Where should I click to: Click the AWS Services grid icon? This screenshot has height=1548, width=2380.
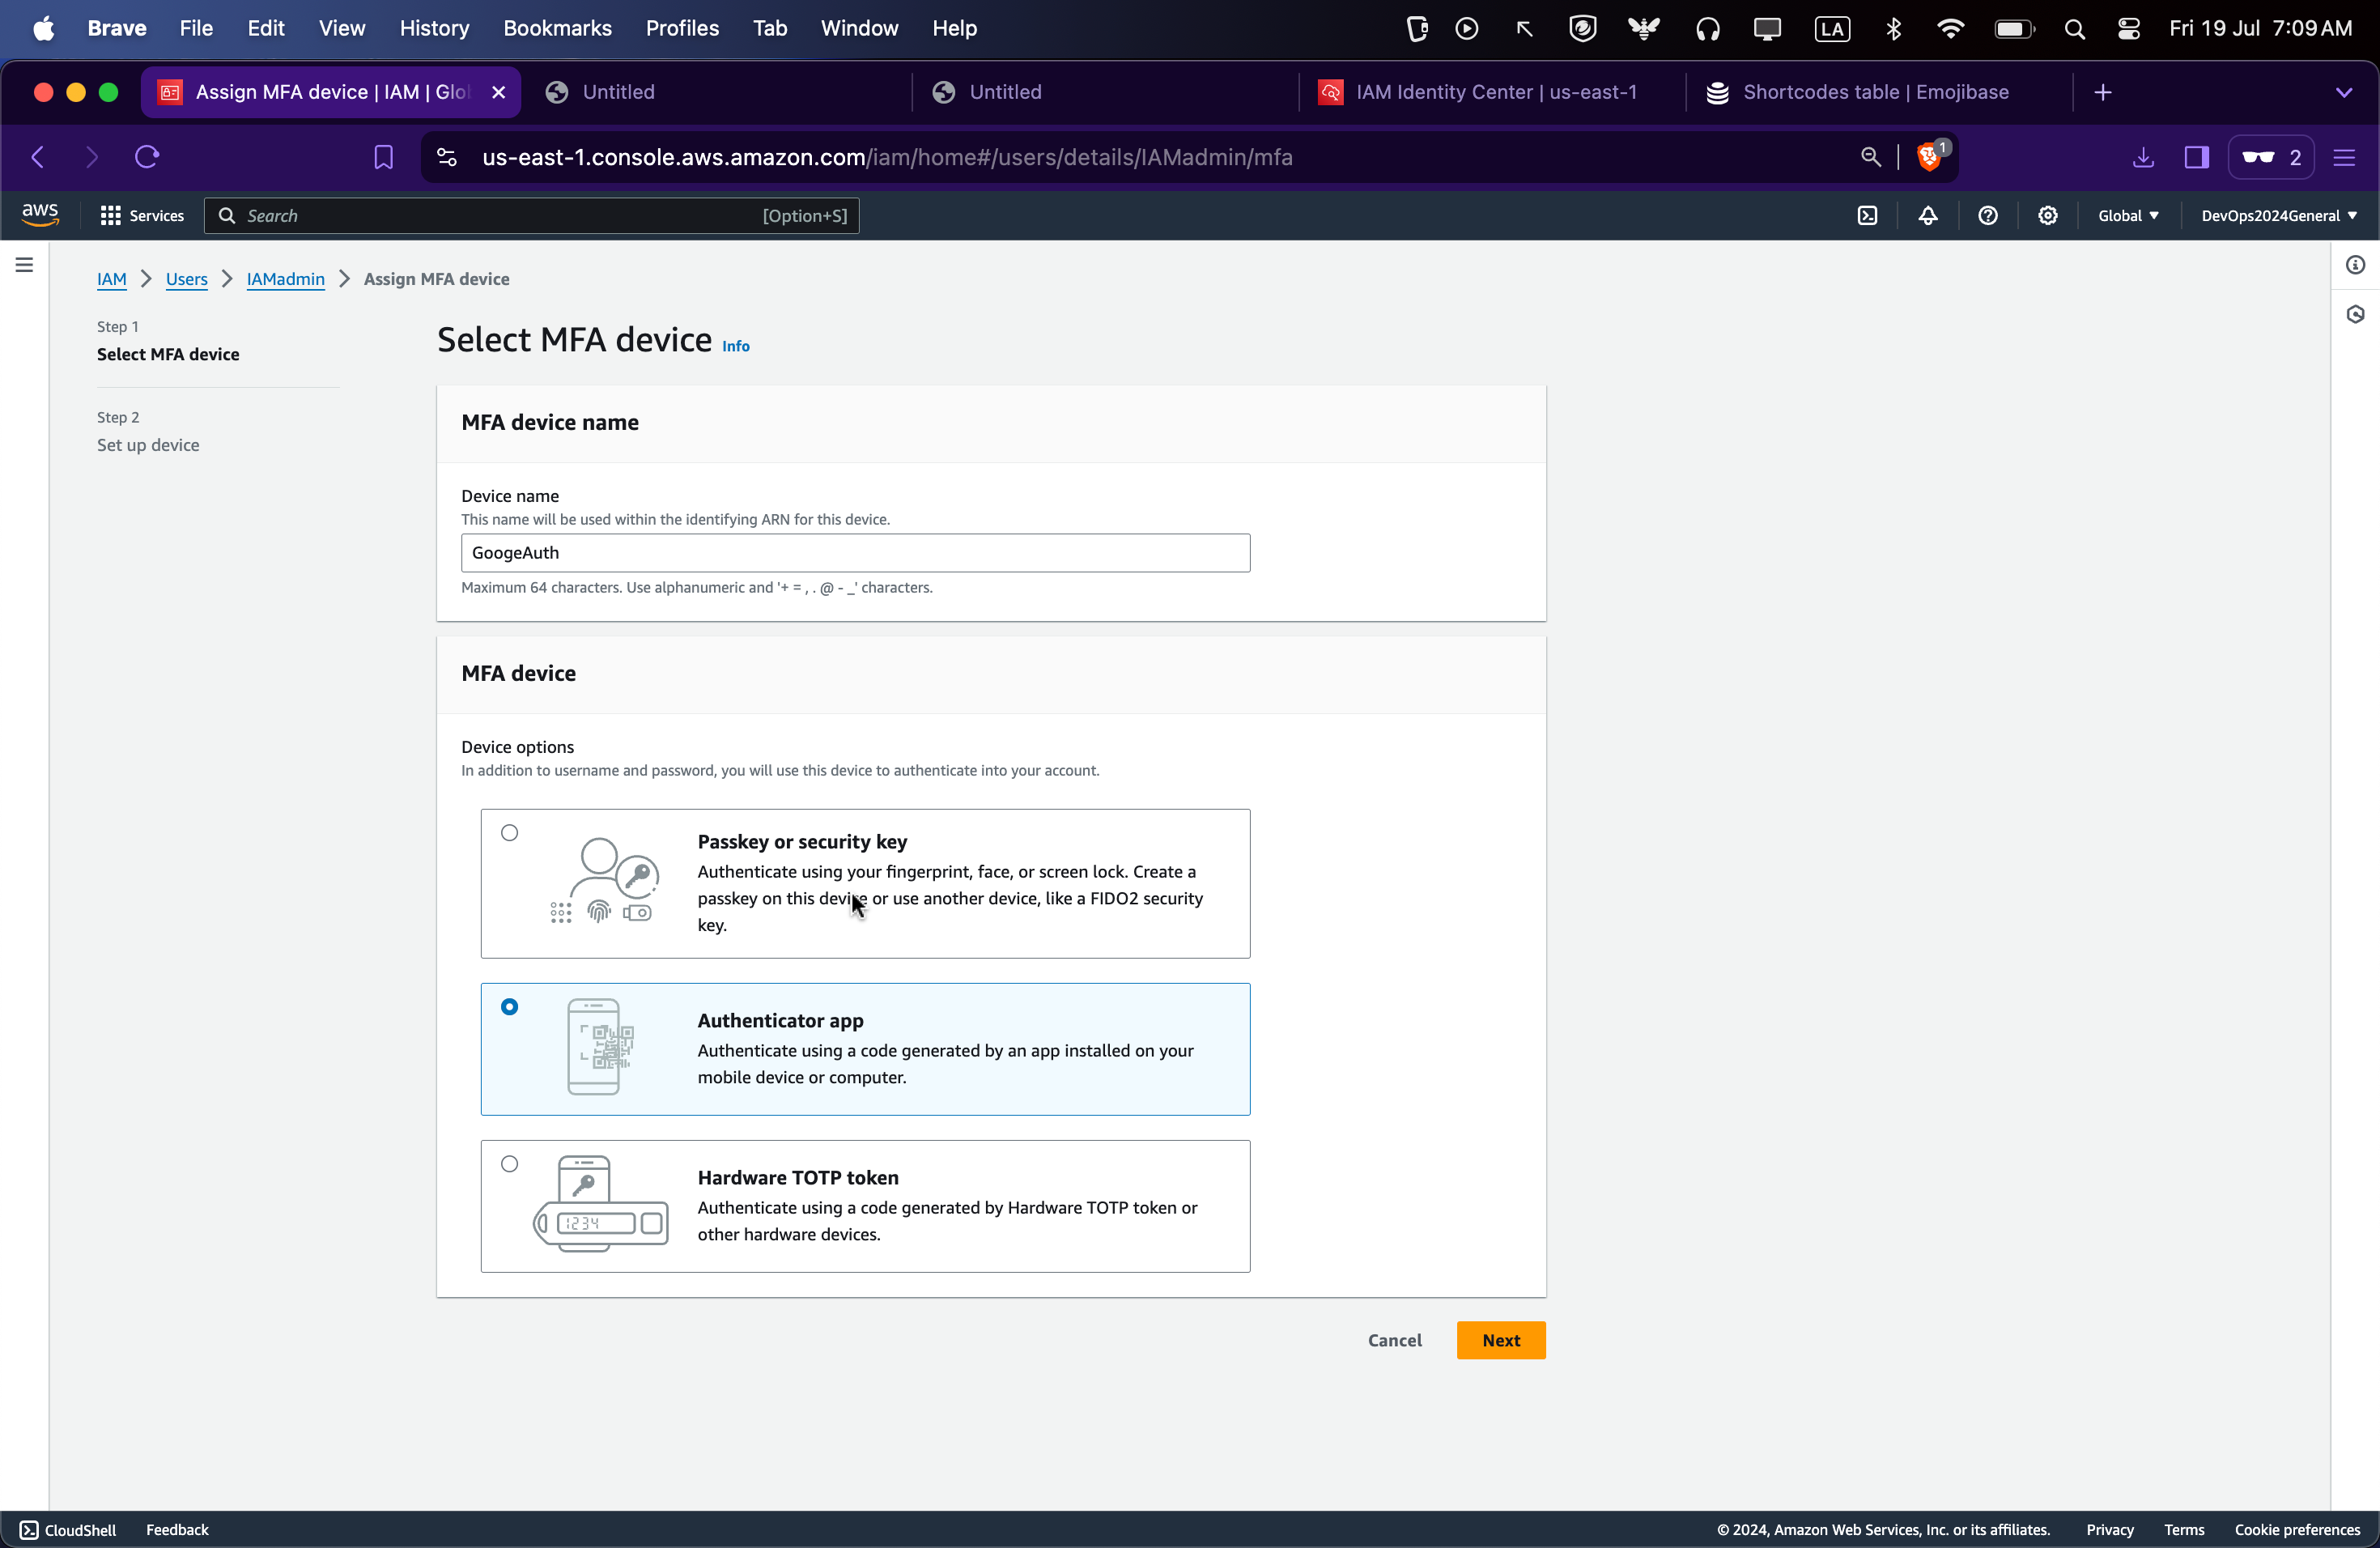109,215
